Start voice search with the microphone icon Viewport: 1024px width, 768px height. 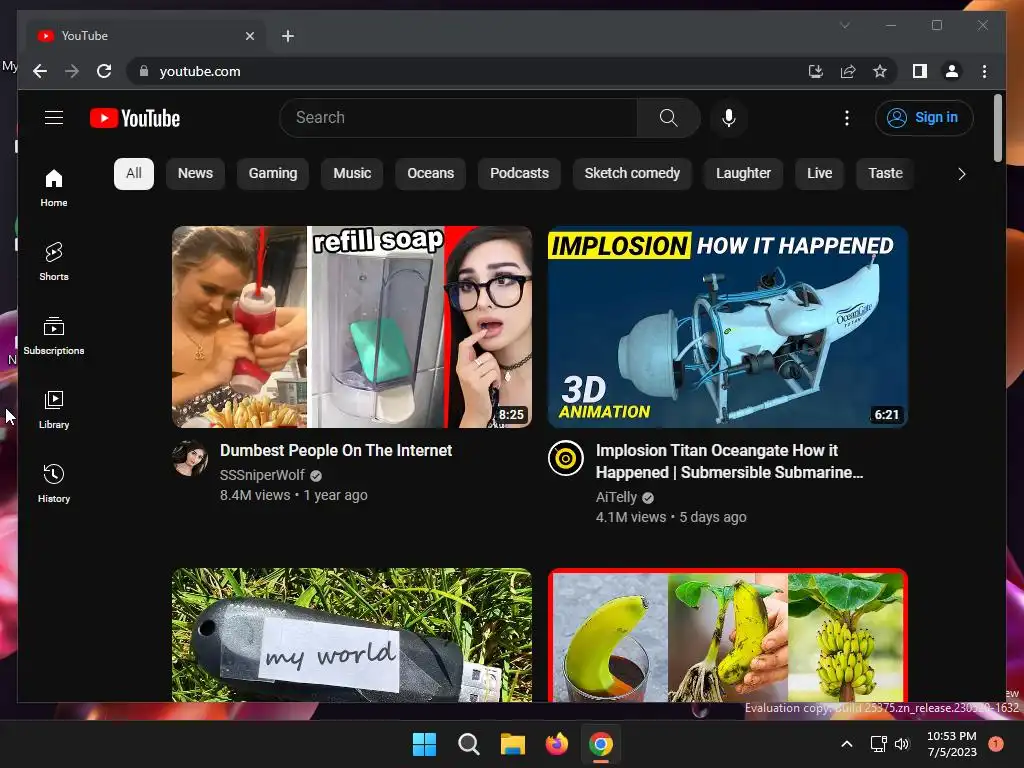click(x=729, y=118)
